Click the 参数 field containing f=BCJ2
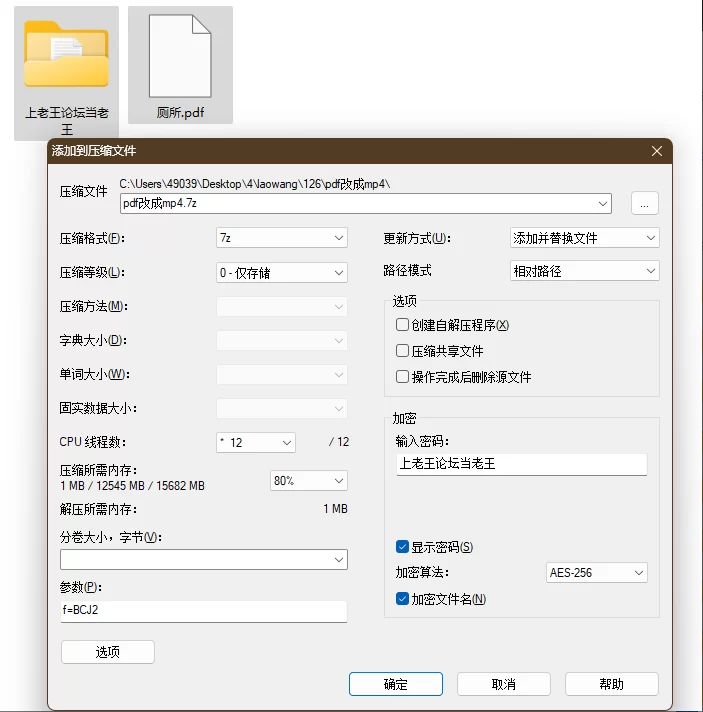703x712 pixels. pos(204,611)
